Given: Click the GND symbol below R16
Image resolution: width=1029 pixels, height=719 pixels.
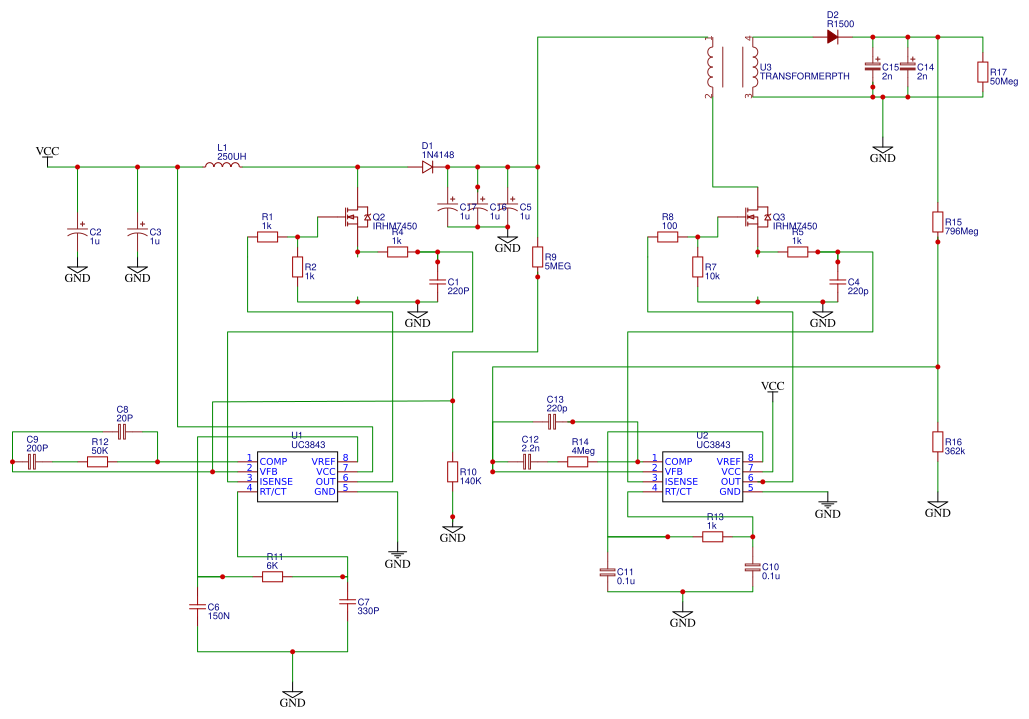Looking at the screenshot, I should 938,509.
